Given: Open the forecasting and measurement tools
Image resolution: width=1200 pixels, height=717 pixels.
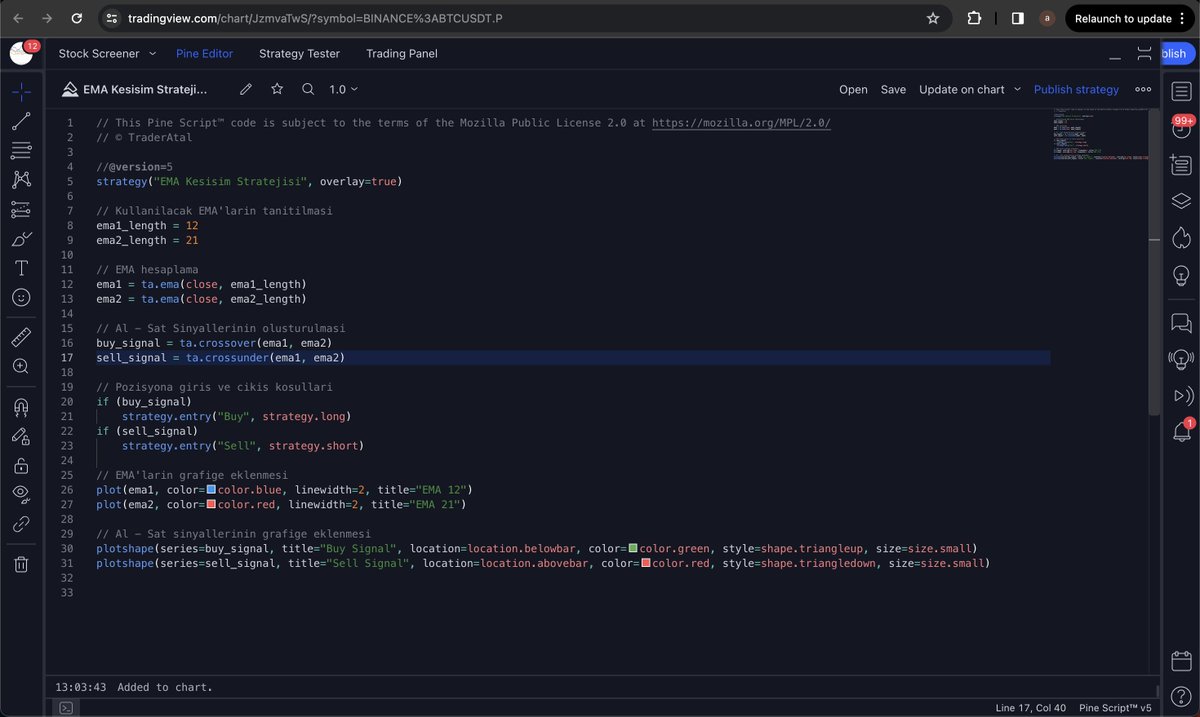Looking at the screenshot, I should 21,210.
